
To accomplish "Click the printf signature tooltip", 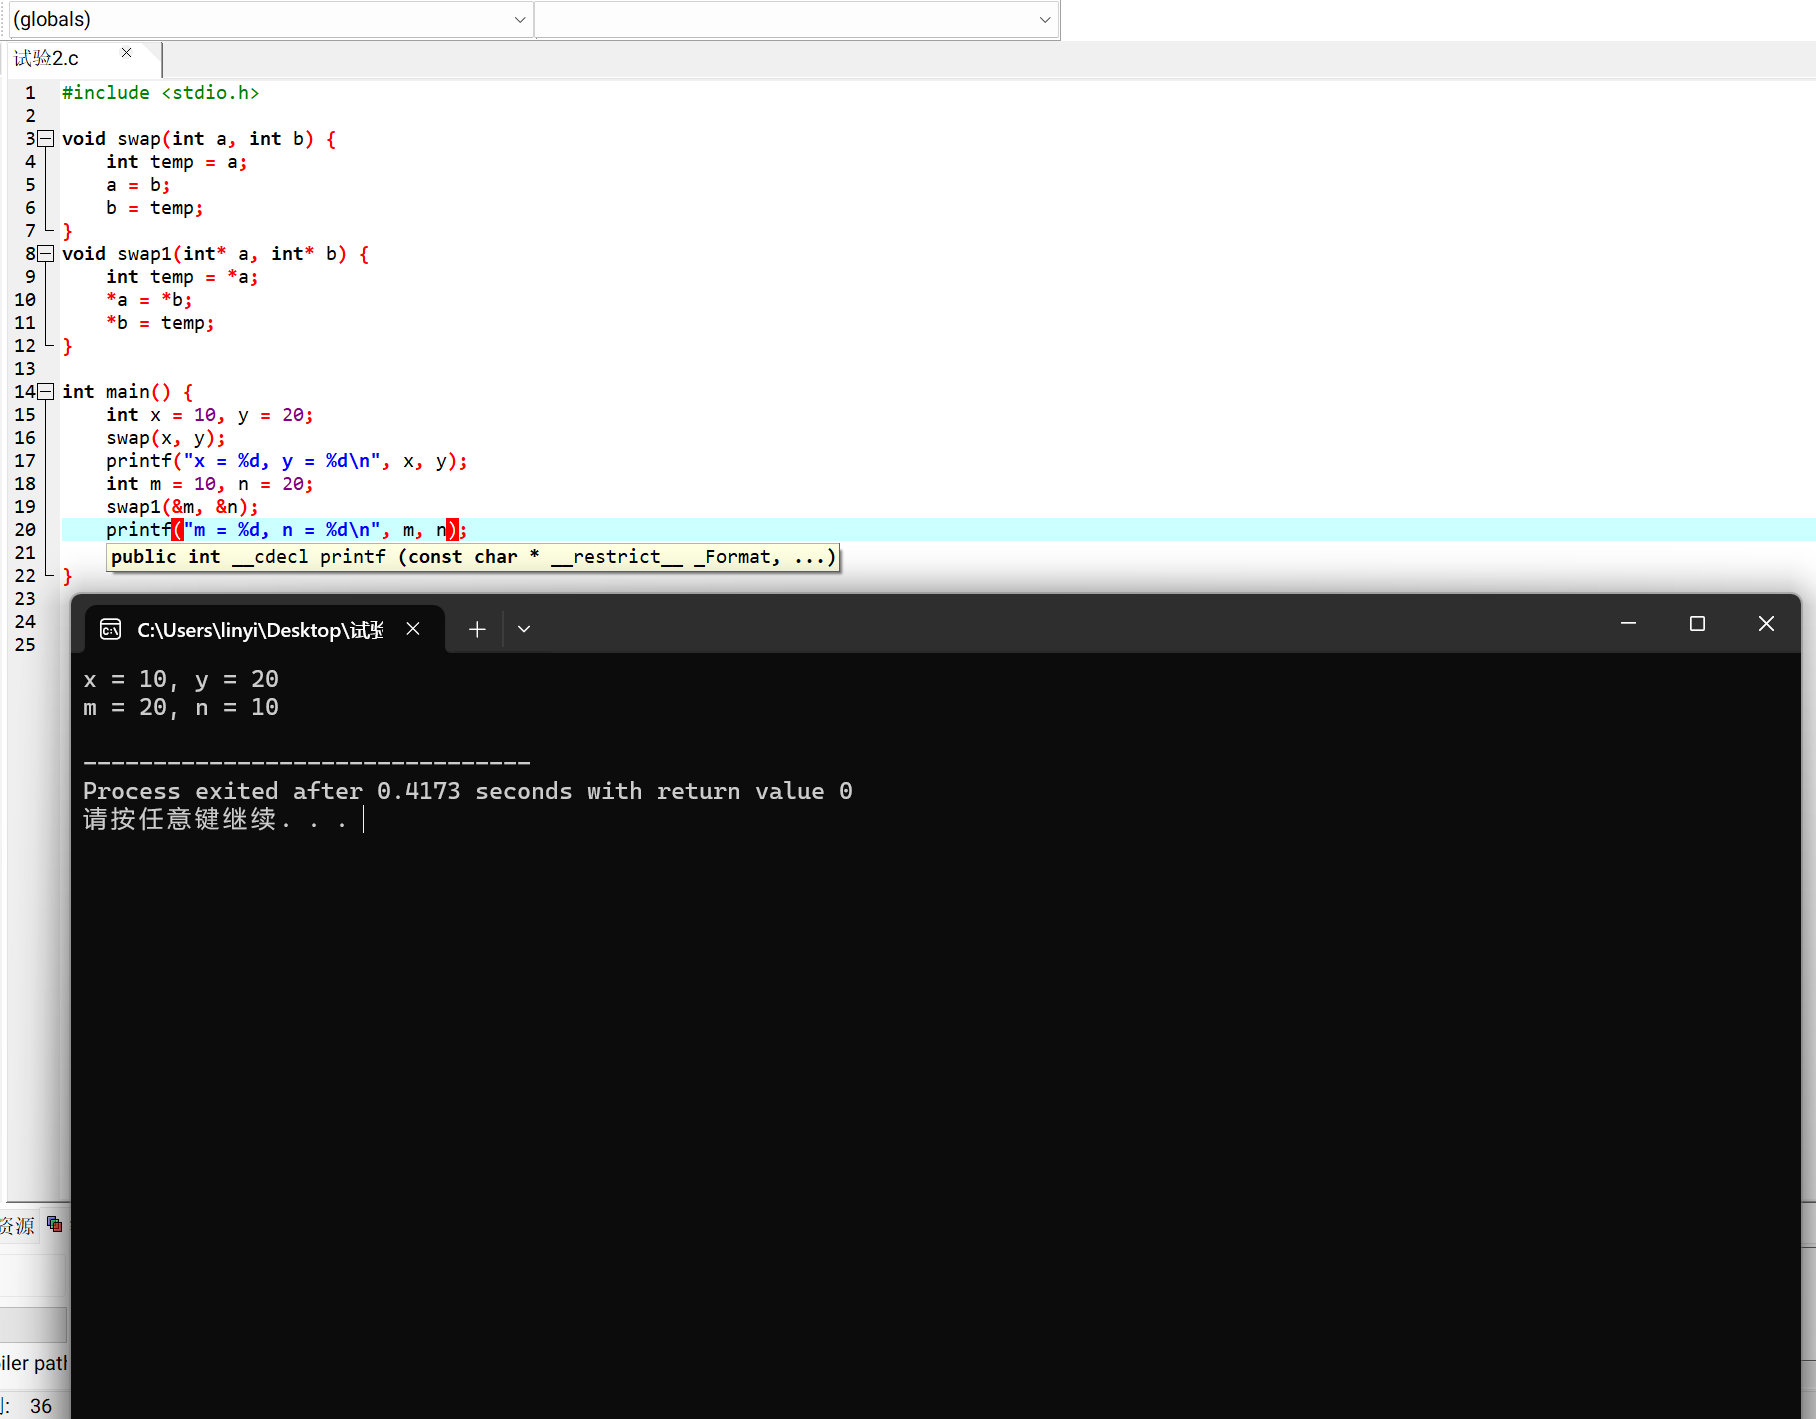I will pos(473,557).
